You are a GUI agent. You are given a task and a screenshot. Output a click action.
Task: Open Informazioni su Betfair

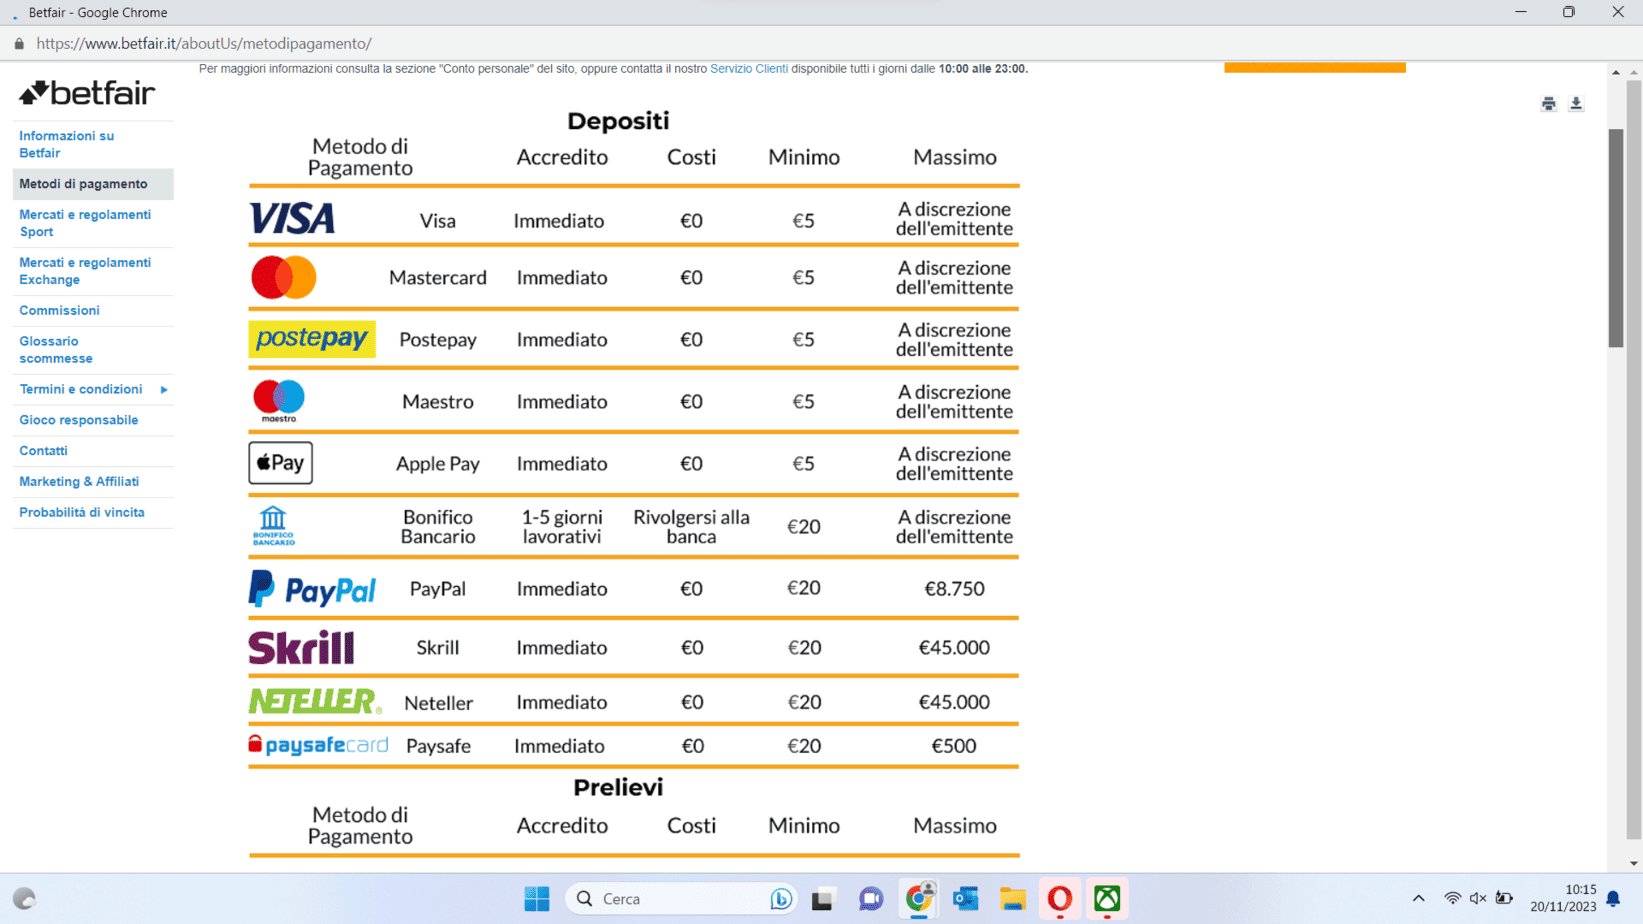66,144
